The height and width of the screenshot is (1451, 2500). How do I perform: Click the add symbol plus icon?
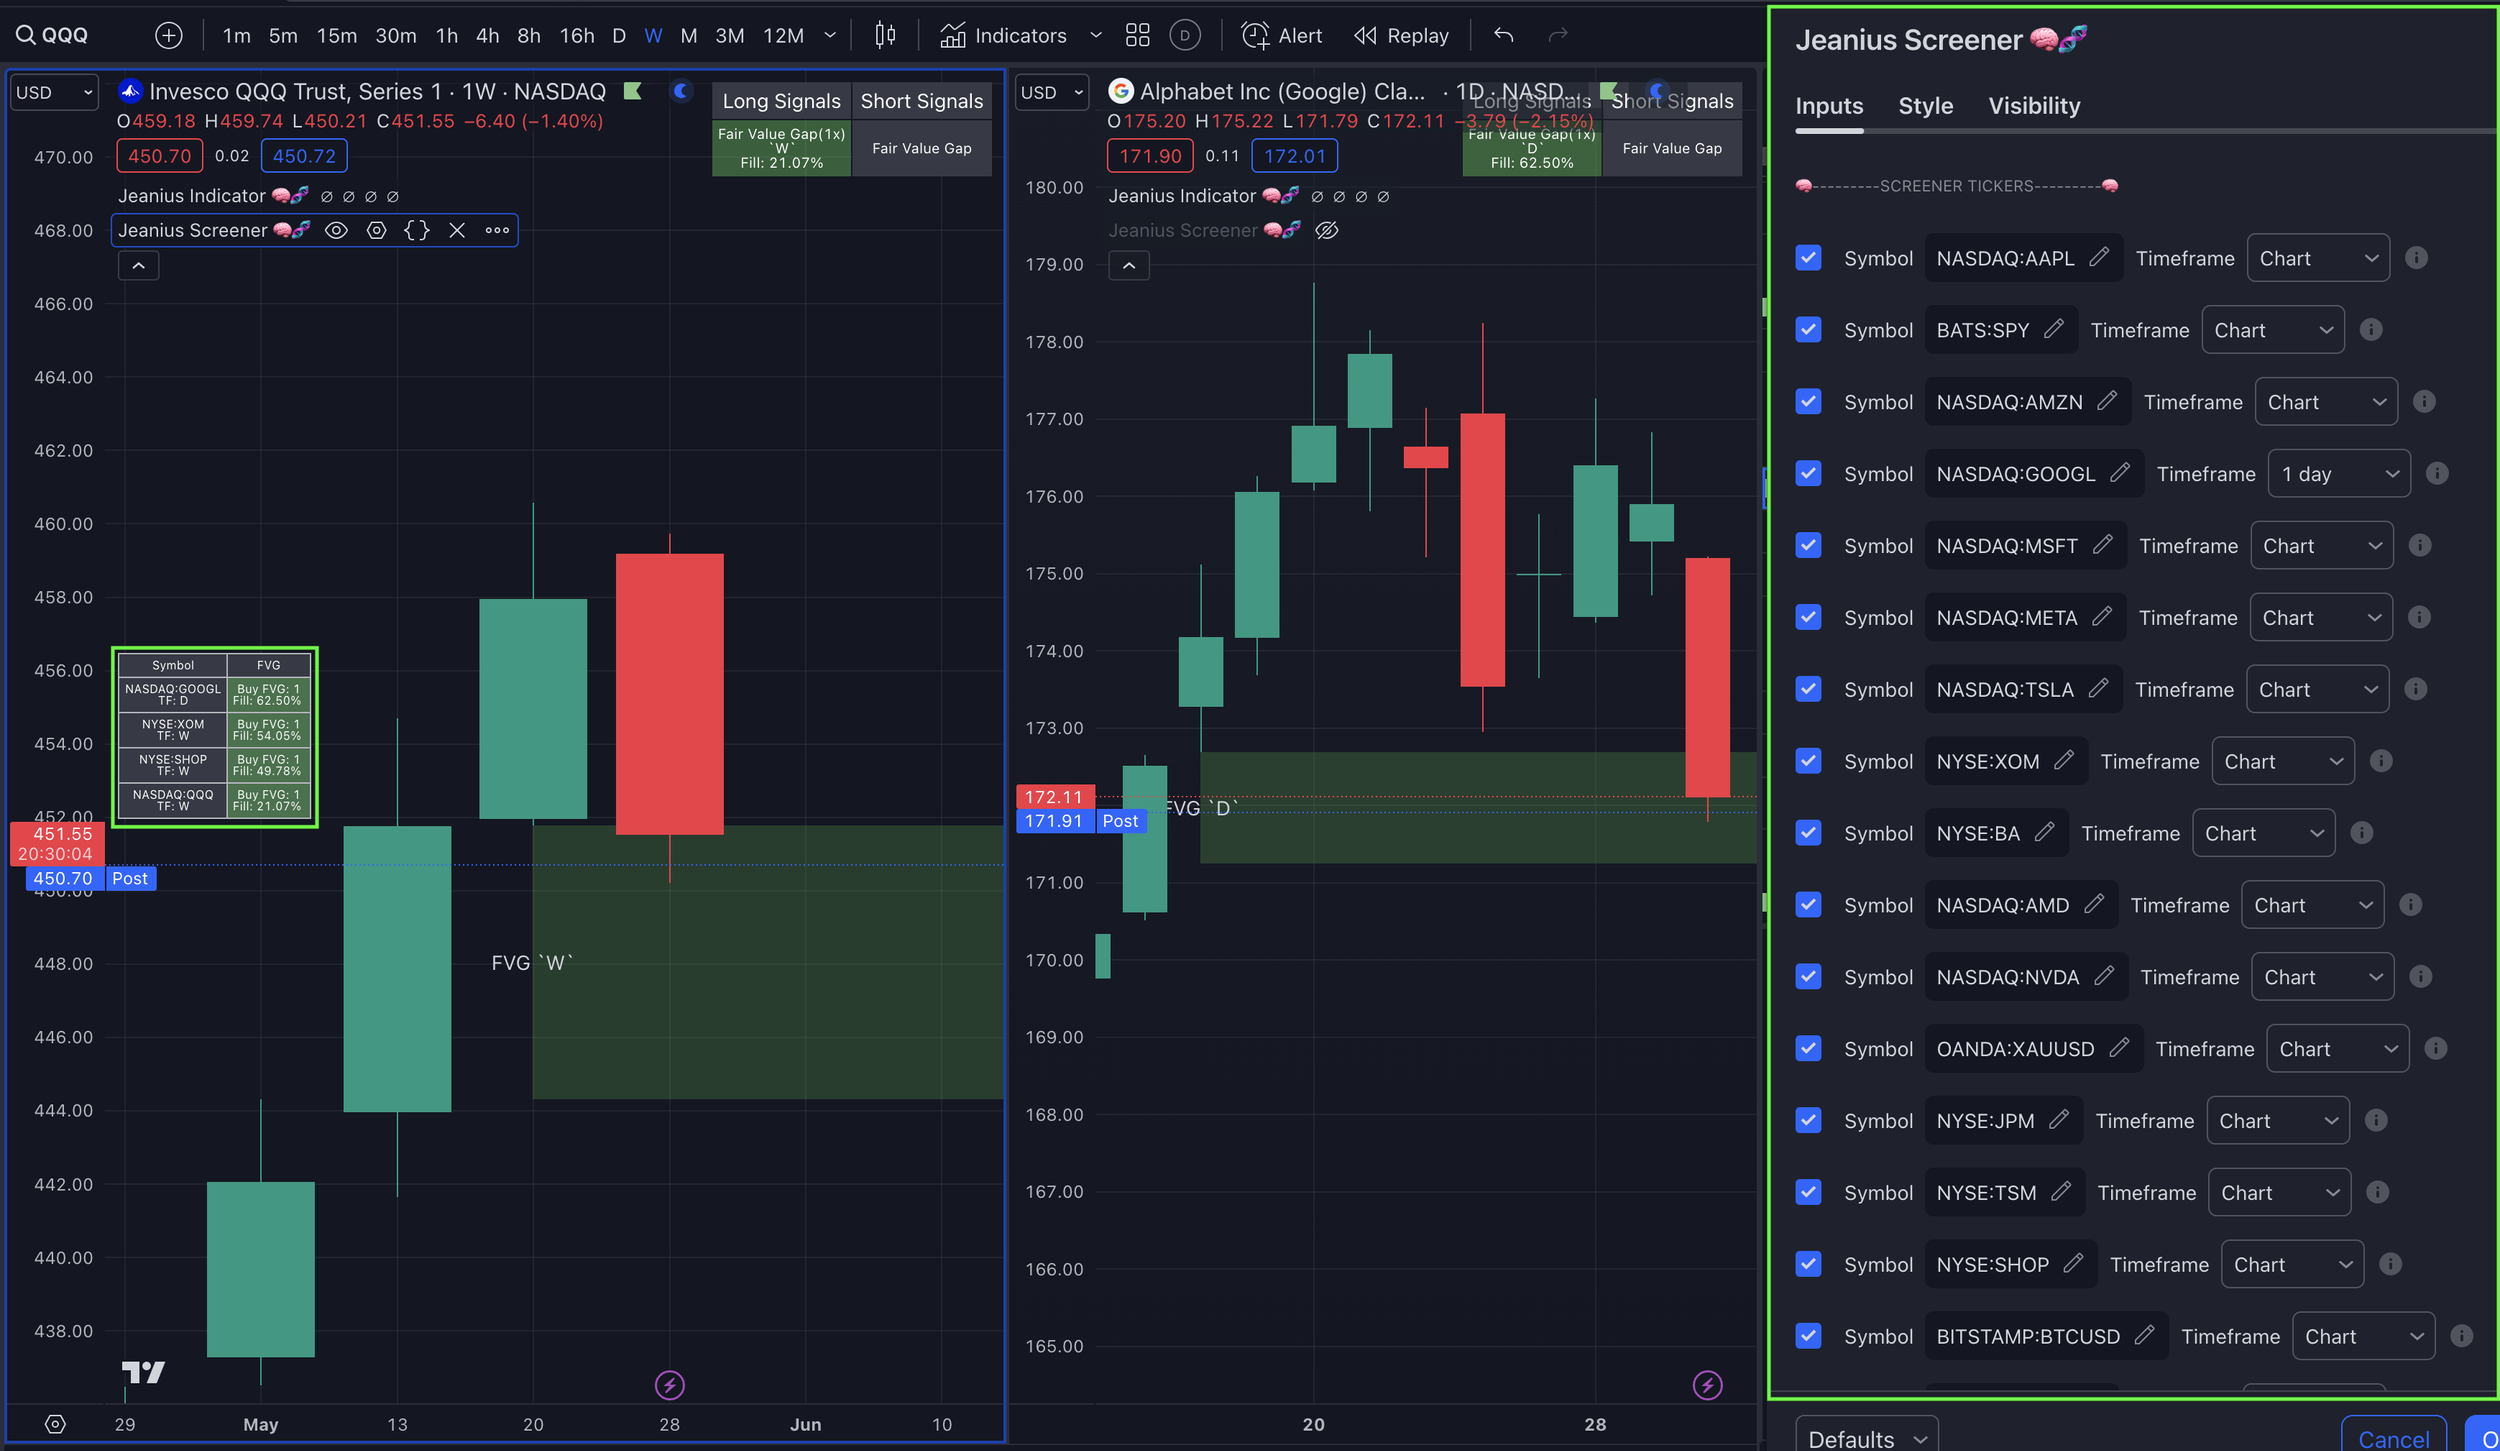click(x=169, y=36)
